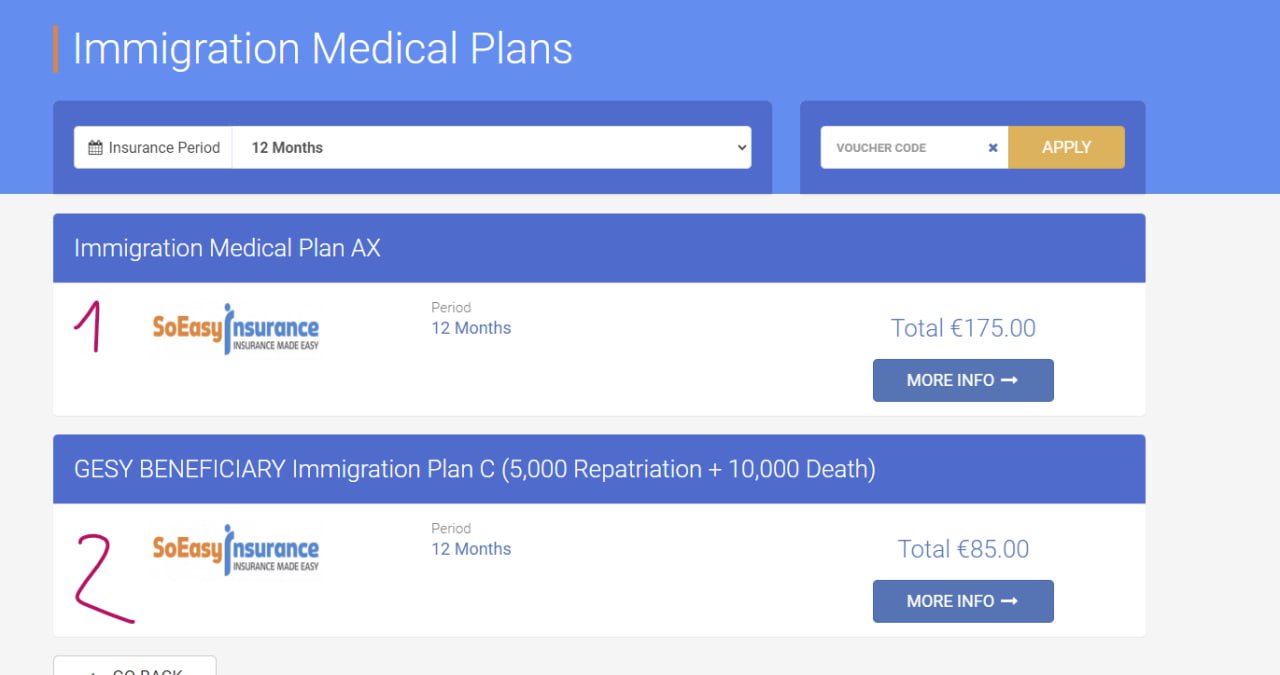Select the GESY BENEFICIARY Immigration Plan C header
The width and height of the screenshot is (1280, 675).
pos(474,469)
